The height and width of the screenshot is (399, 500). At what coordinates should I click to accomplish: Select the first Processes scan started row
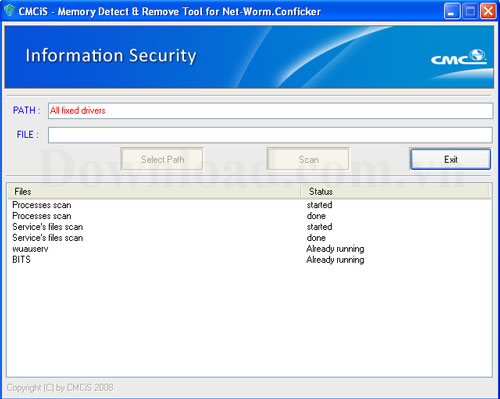[249, 205]
